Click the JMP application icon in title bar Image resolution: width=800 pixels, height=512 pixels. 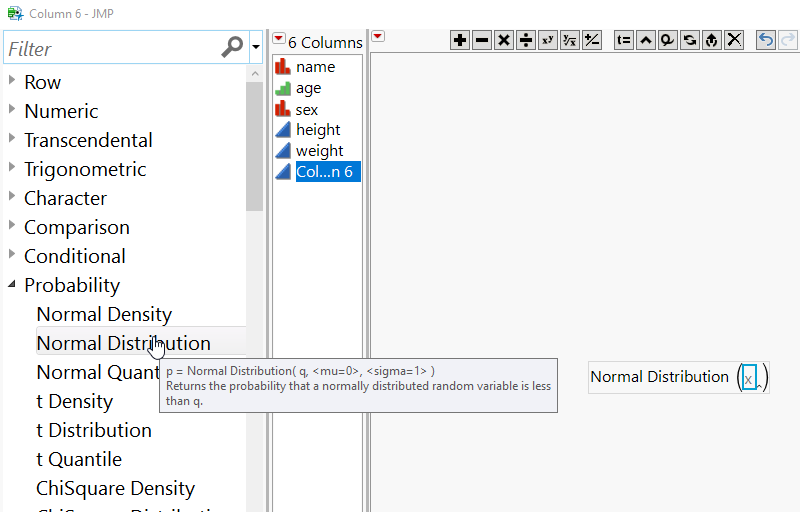[x=15, y=13]
